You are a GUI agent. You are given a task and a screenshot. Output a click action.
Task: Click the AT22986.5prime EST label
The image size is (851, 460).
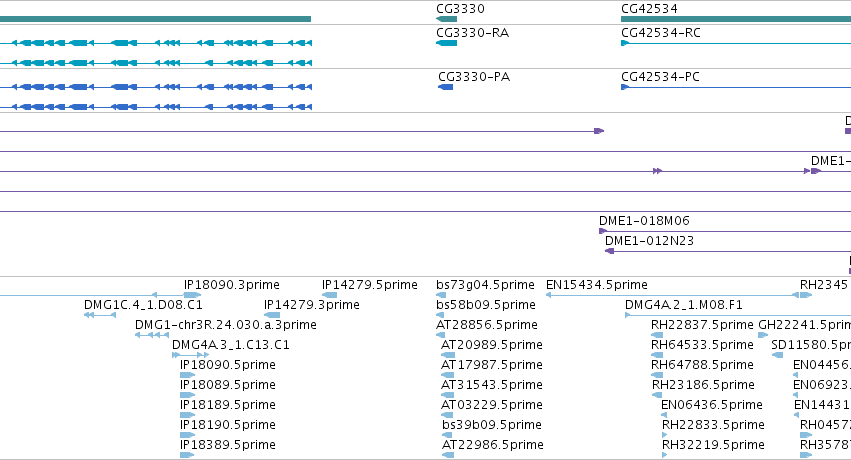(493, 445)
